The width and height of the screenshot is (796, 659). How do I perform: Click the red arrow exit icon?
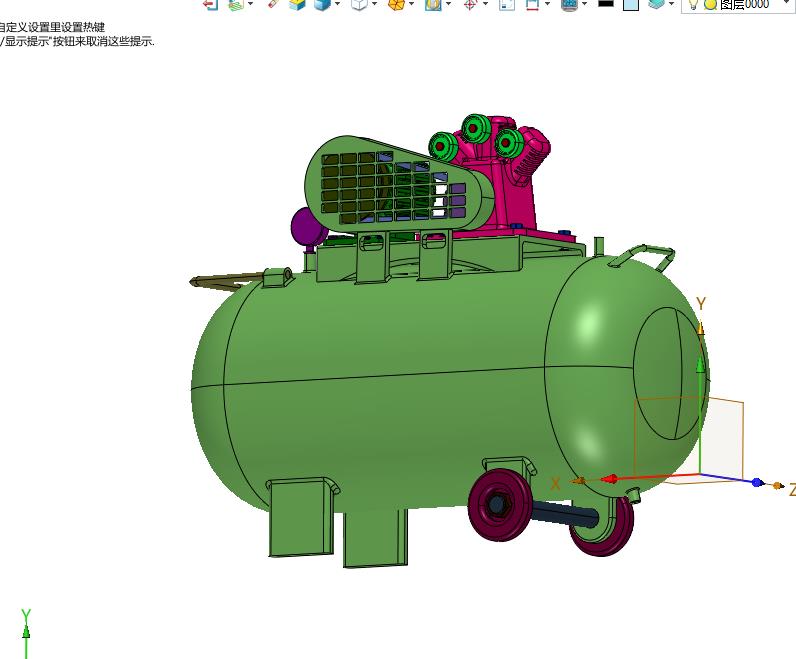(x=210, y=4)
